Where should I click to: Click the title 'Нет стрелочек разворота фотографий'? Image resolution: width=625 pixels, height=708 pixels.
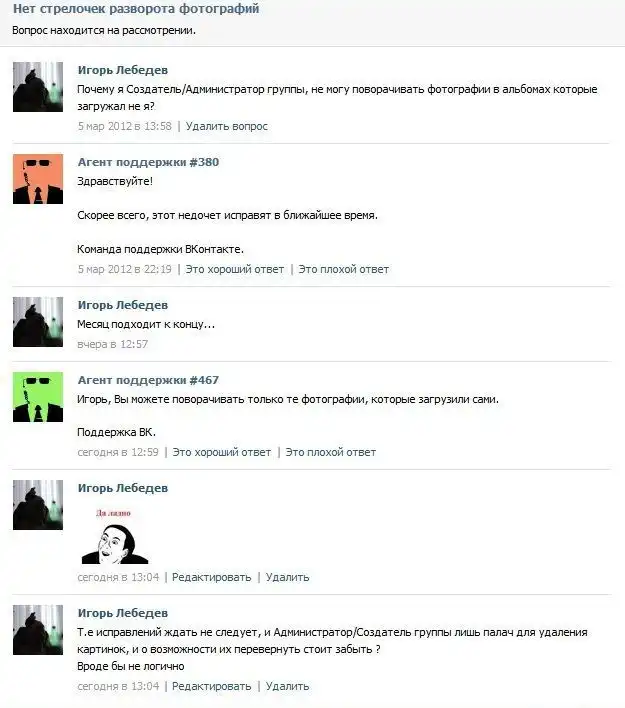(136, 9)
